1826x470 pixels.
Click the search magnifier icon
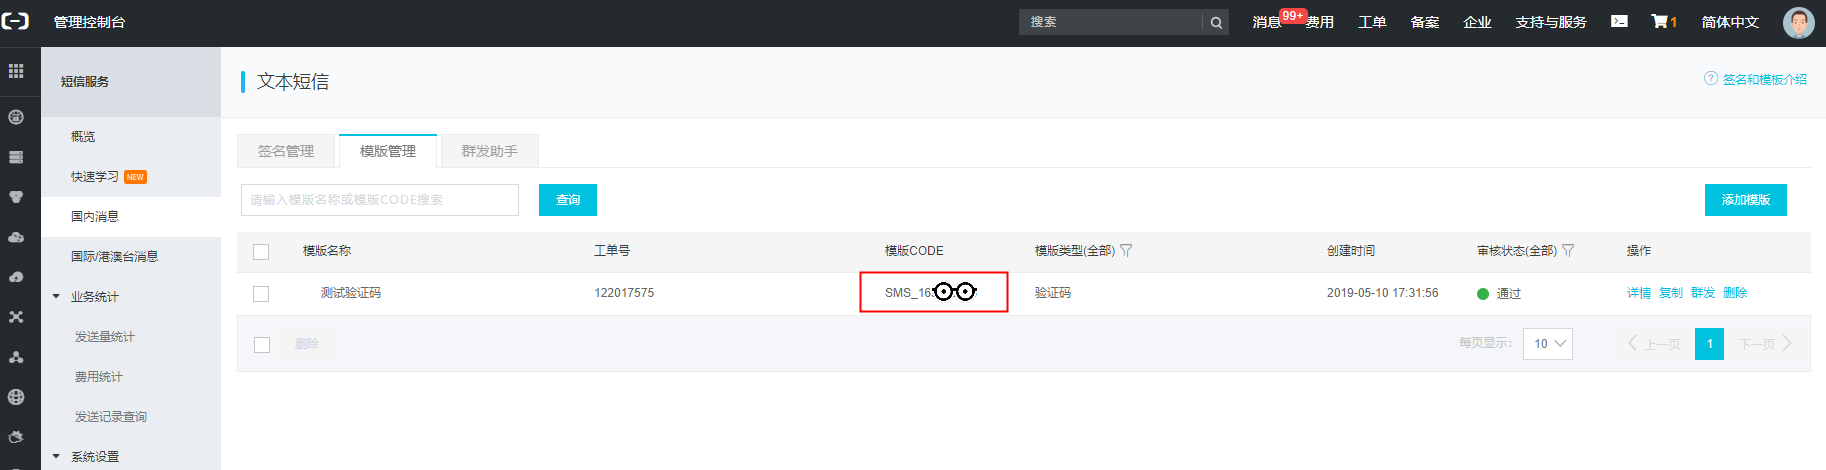click(x=1216, y=22)
